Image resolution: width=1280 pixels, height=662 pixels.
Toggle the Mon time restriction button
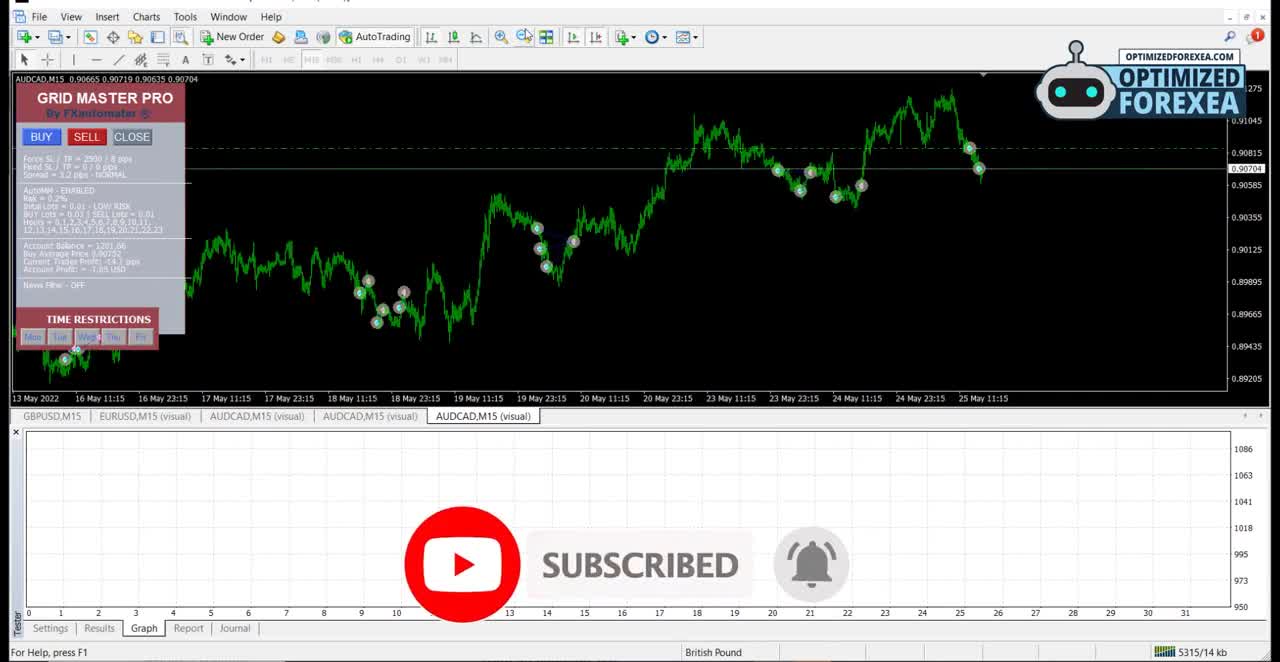click(33, 337)
